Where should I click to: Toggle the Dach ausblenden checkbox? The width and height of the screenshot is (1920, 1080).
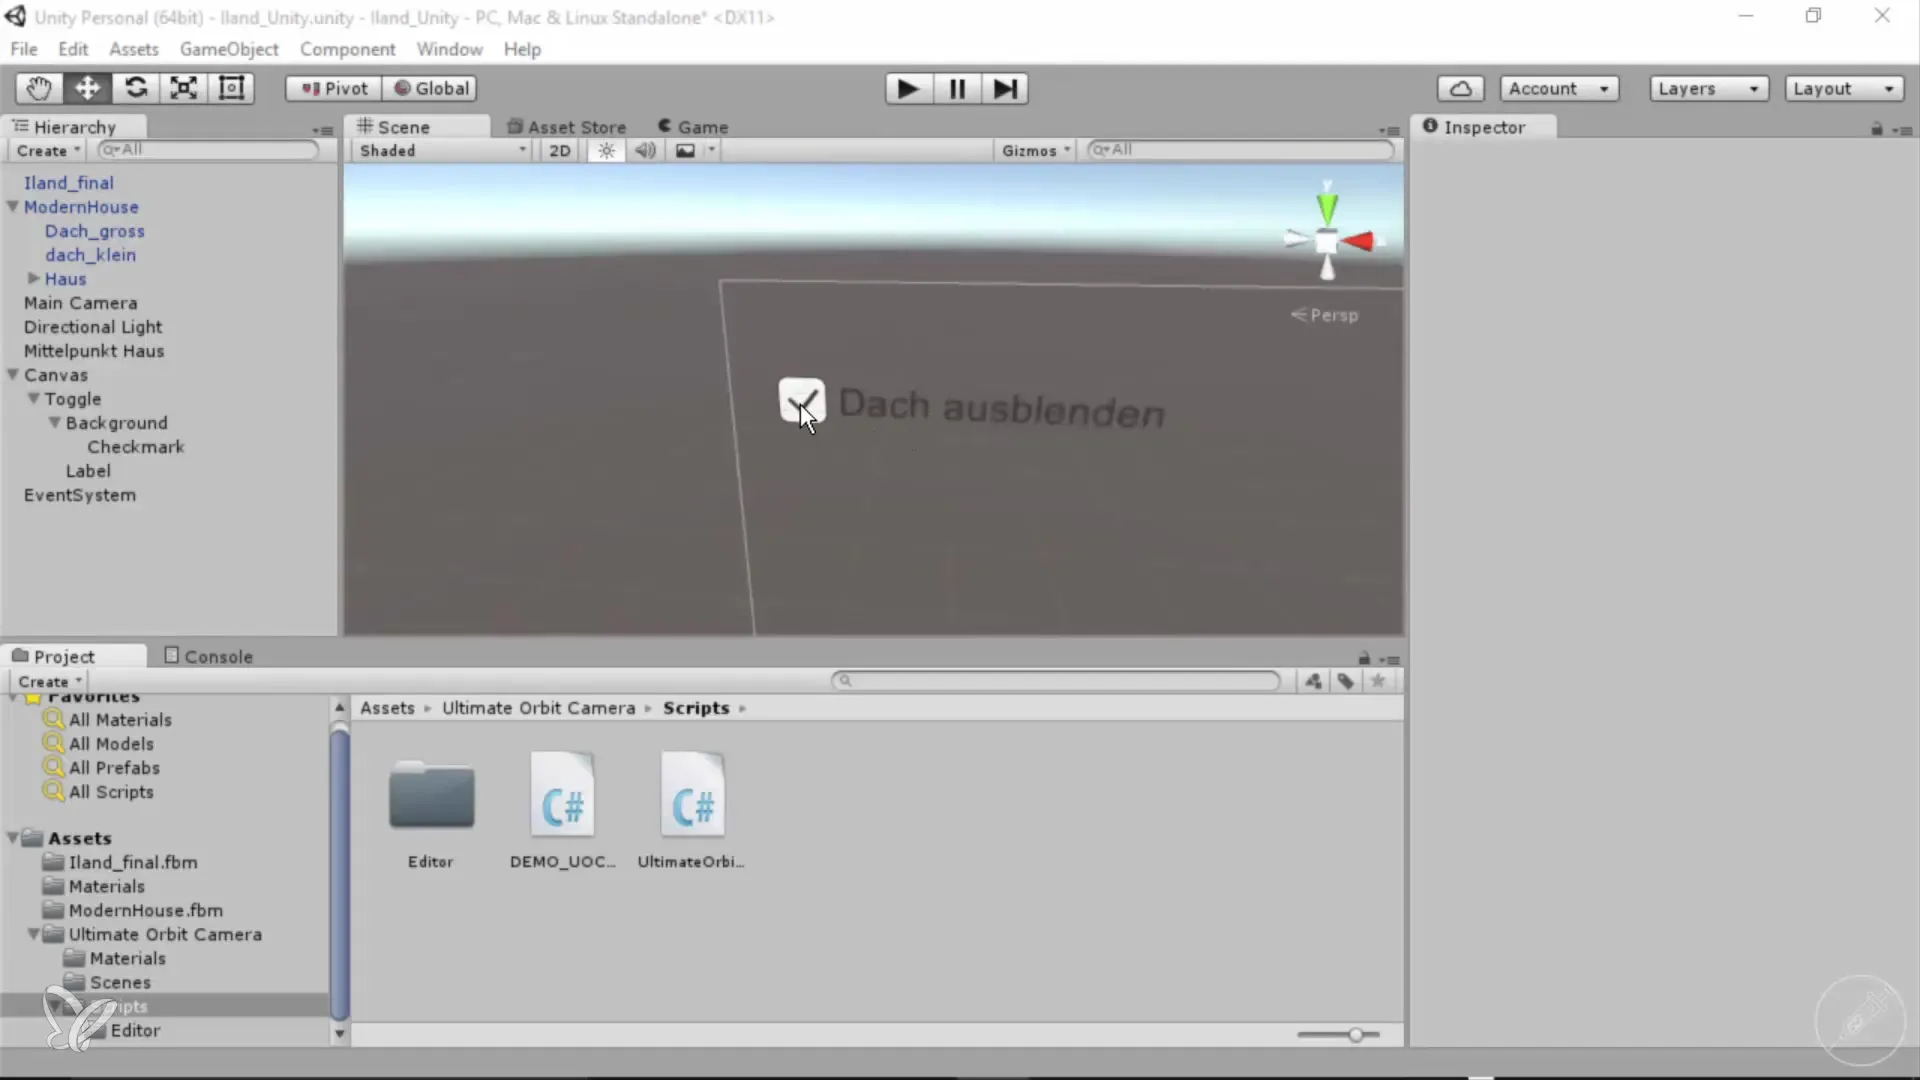pos(801,400)
